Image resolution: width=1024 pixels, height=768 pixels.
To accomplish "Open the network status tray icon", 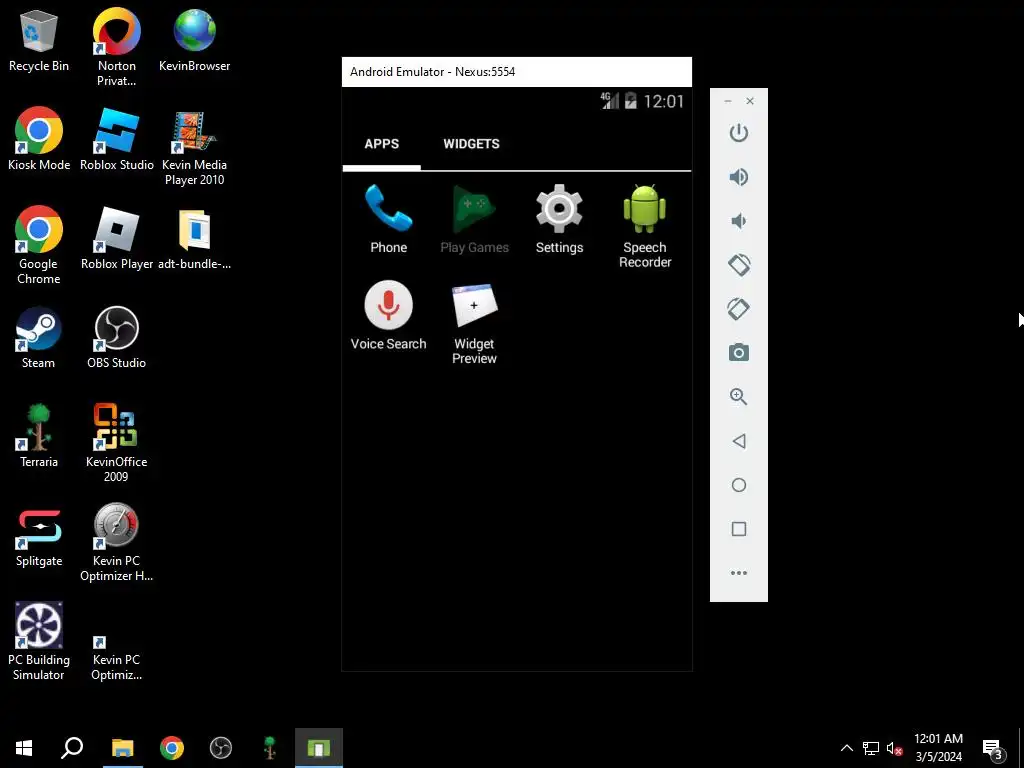I will pos(871,748).
